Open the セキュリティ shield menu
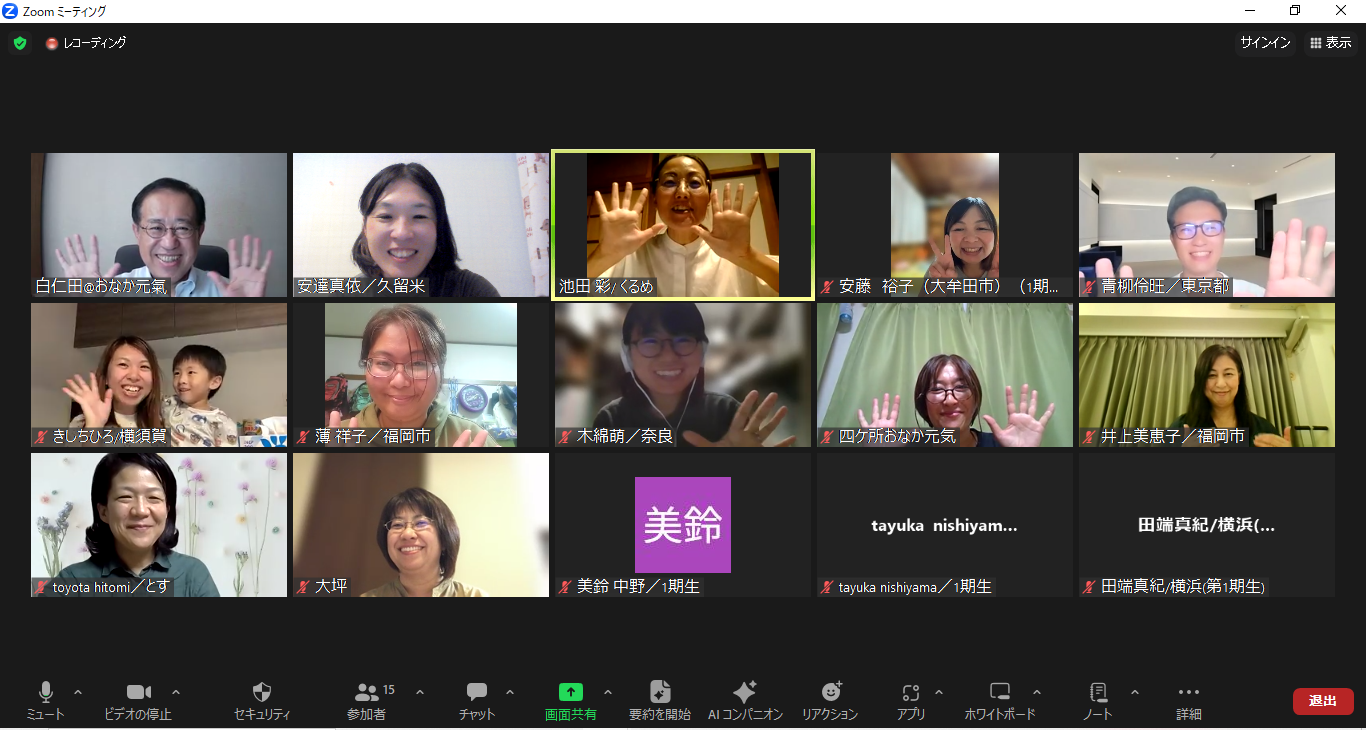 [262, 701]
